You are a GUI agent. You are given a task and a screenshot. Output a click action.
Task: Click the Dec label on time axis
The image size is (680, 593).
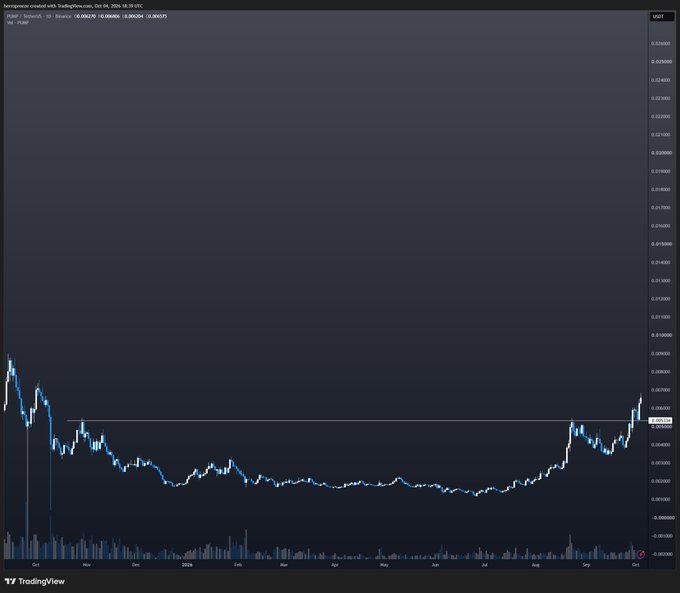(x=136, y=565)
